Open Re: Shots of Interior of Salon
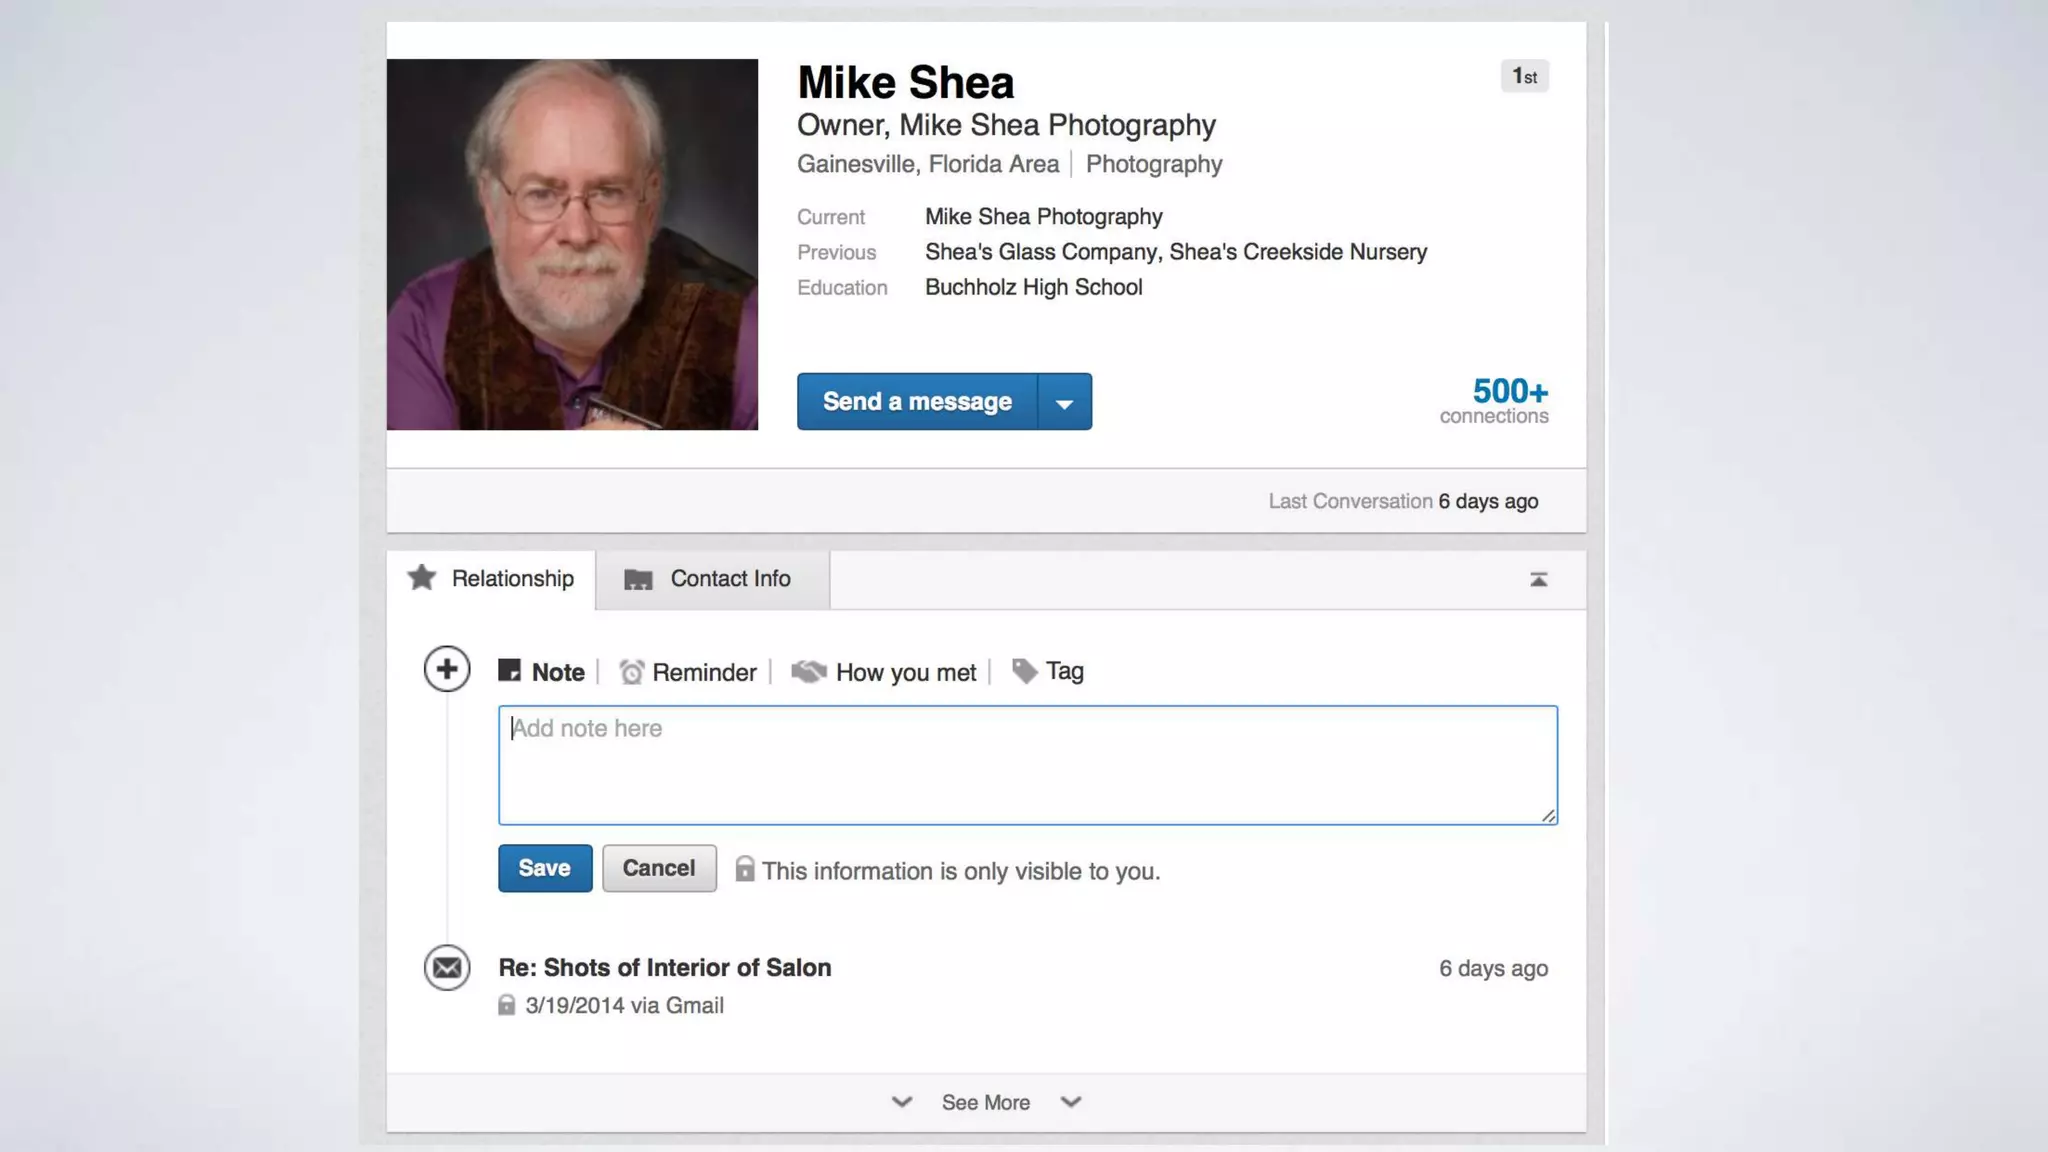Viewport: 2048px width, 1152px height. tap(664, 967)
